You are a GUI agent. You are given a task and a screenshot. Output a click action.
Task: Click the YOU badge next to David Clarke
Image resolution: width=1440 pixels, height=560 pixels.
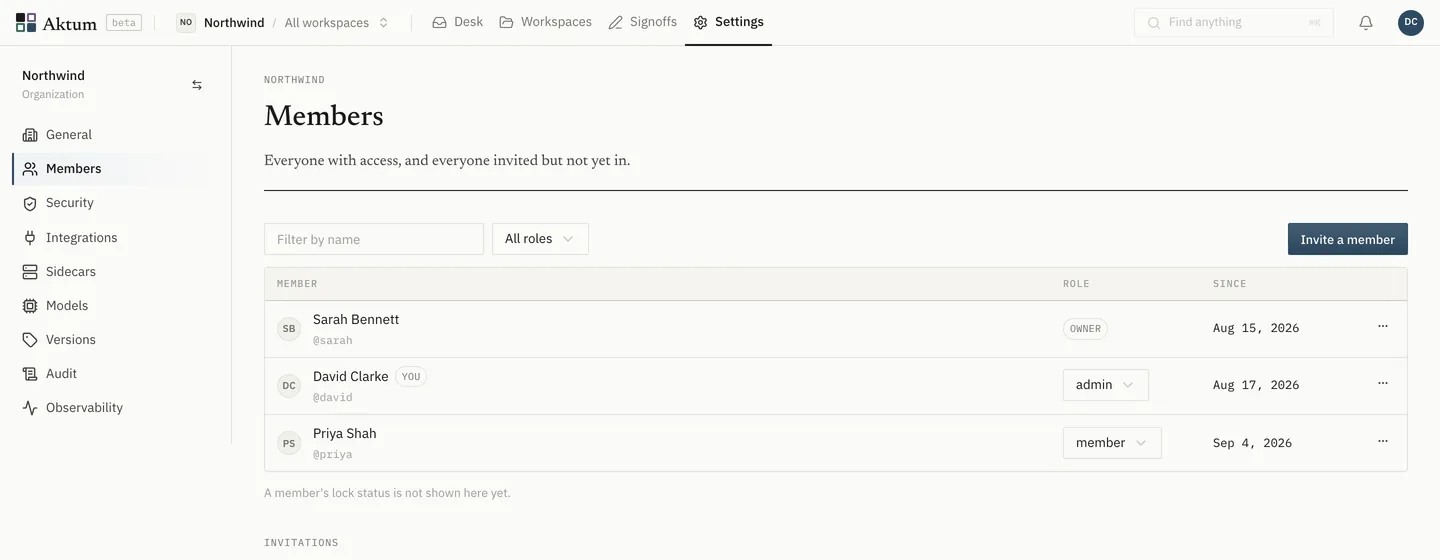(411, 377)
